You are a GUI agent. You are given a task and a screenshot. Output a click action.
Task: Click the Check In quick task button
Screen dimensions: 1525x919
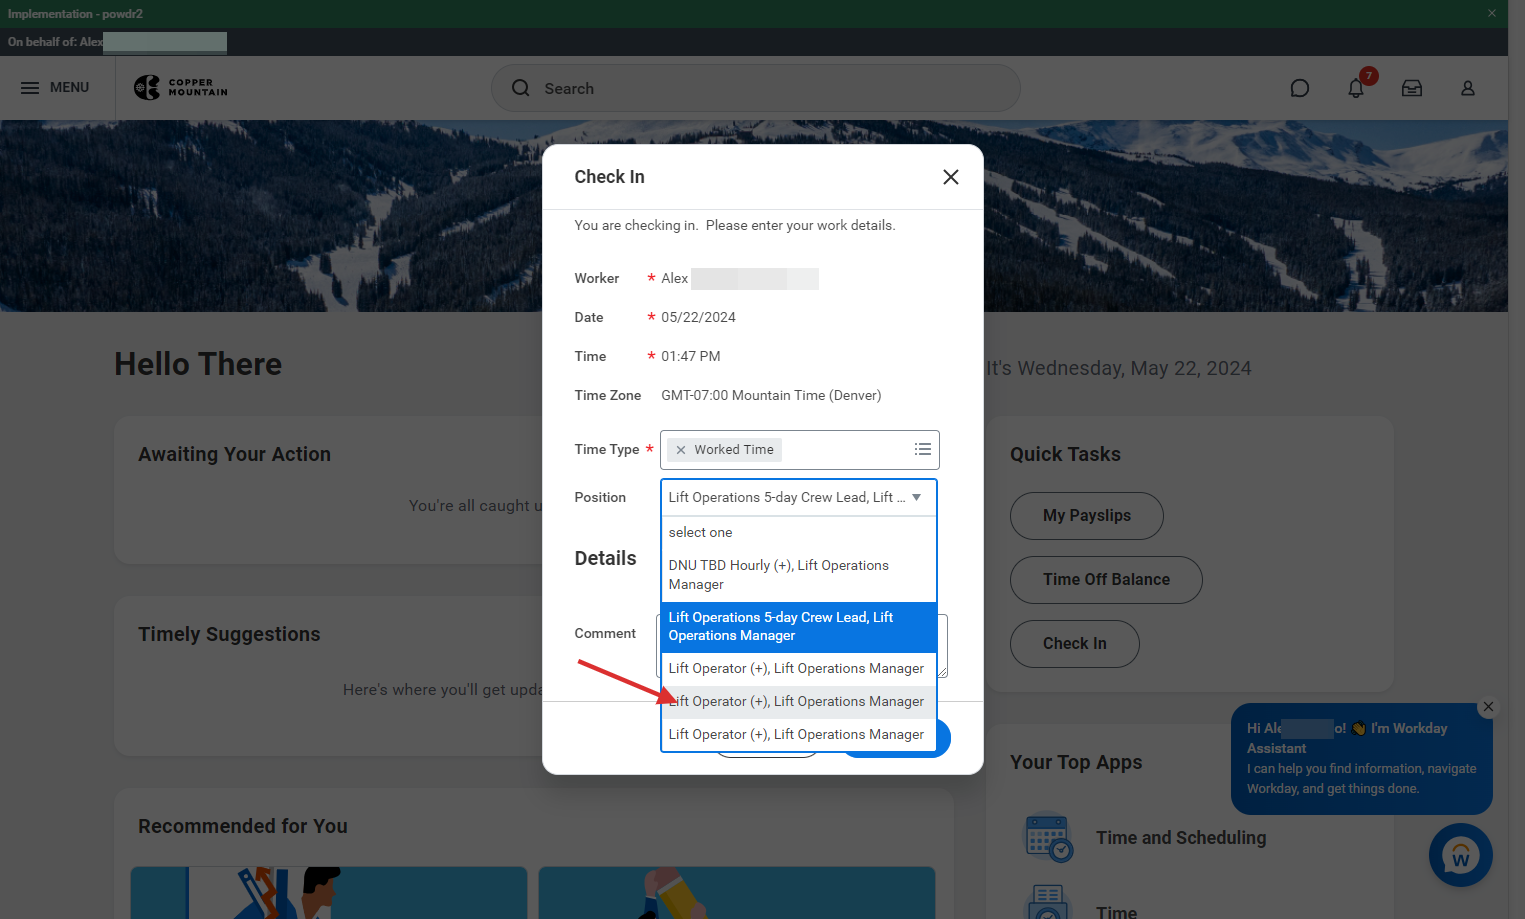[1075, 644]
